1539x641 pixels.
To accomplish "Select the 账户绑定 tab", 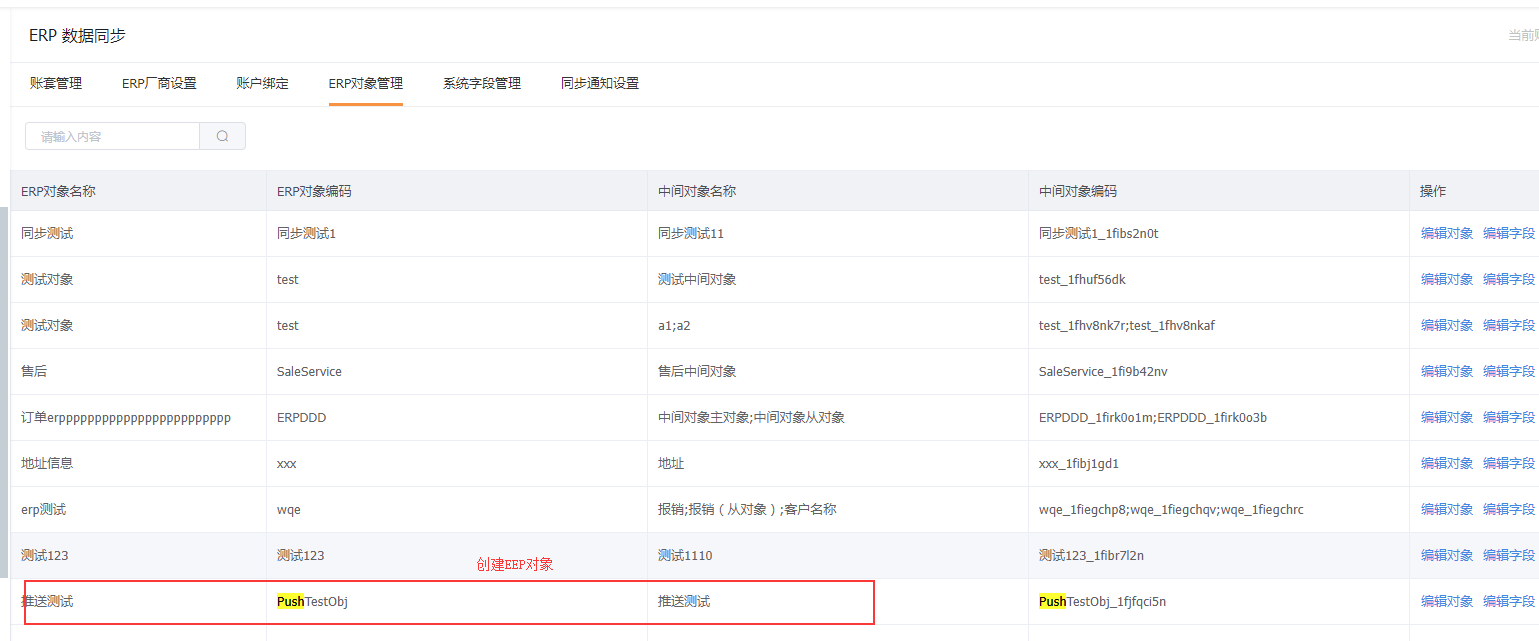I will [x=262, y=84].
